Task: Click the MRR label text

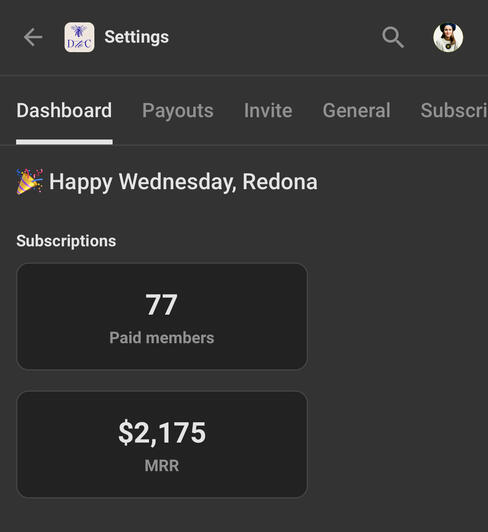Action: 162,466
